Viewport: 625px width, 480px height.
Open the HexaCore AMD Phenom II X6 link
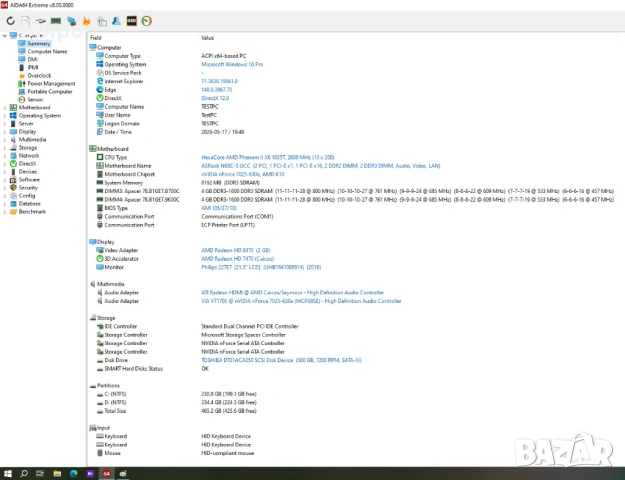tap(267, 157)
